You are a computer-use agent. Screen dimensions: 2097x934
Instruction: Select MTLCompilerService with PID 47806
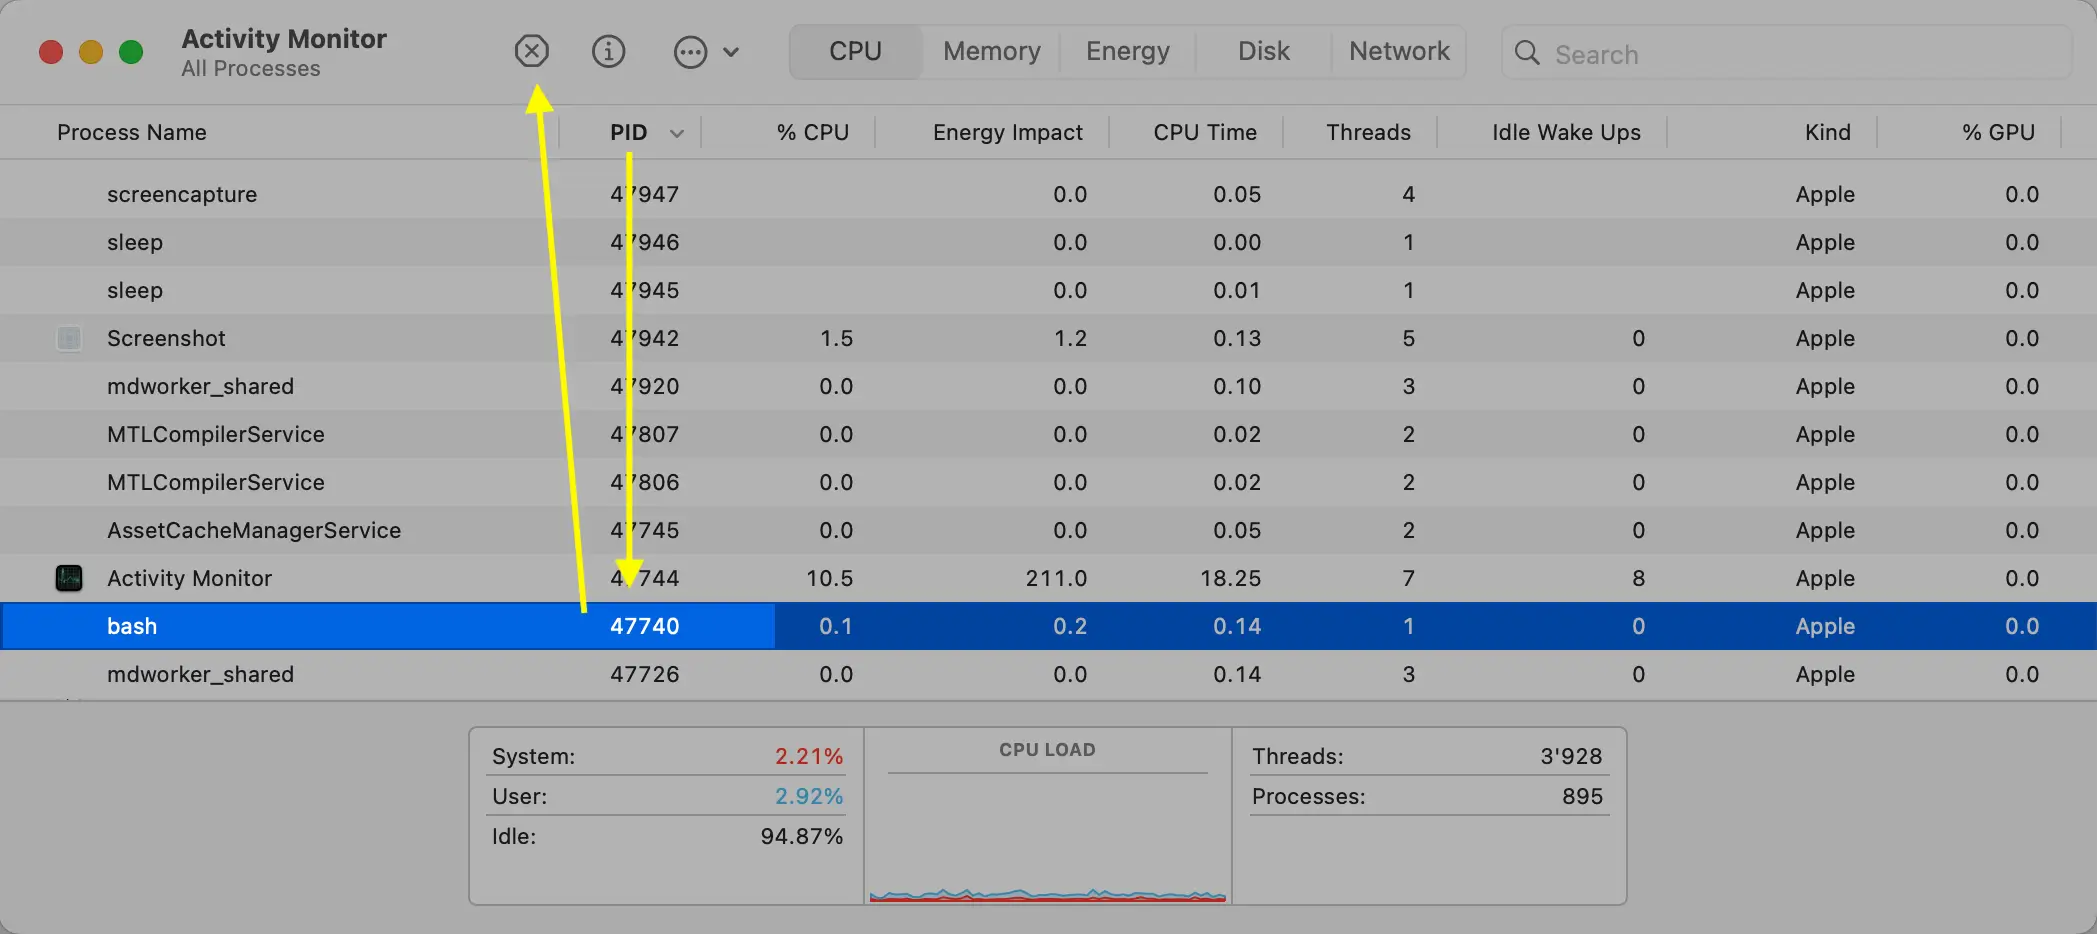[1048, 482]
